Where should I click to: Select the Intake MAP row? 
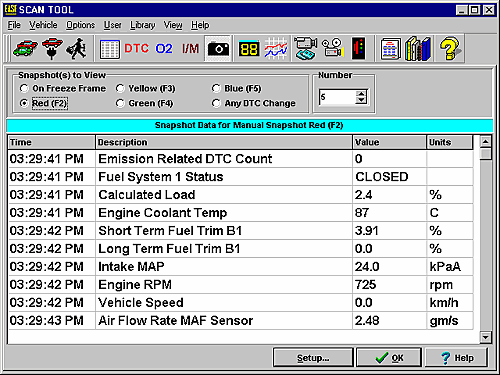pyautogui.click(x=240, y=267)
